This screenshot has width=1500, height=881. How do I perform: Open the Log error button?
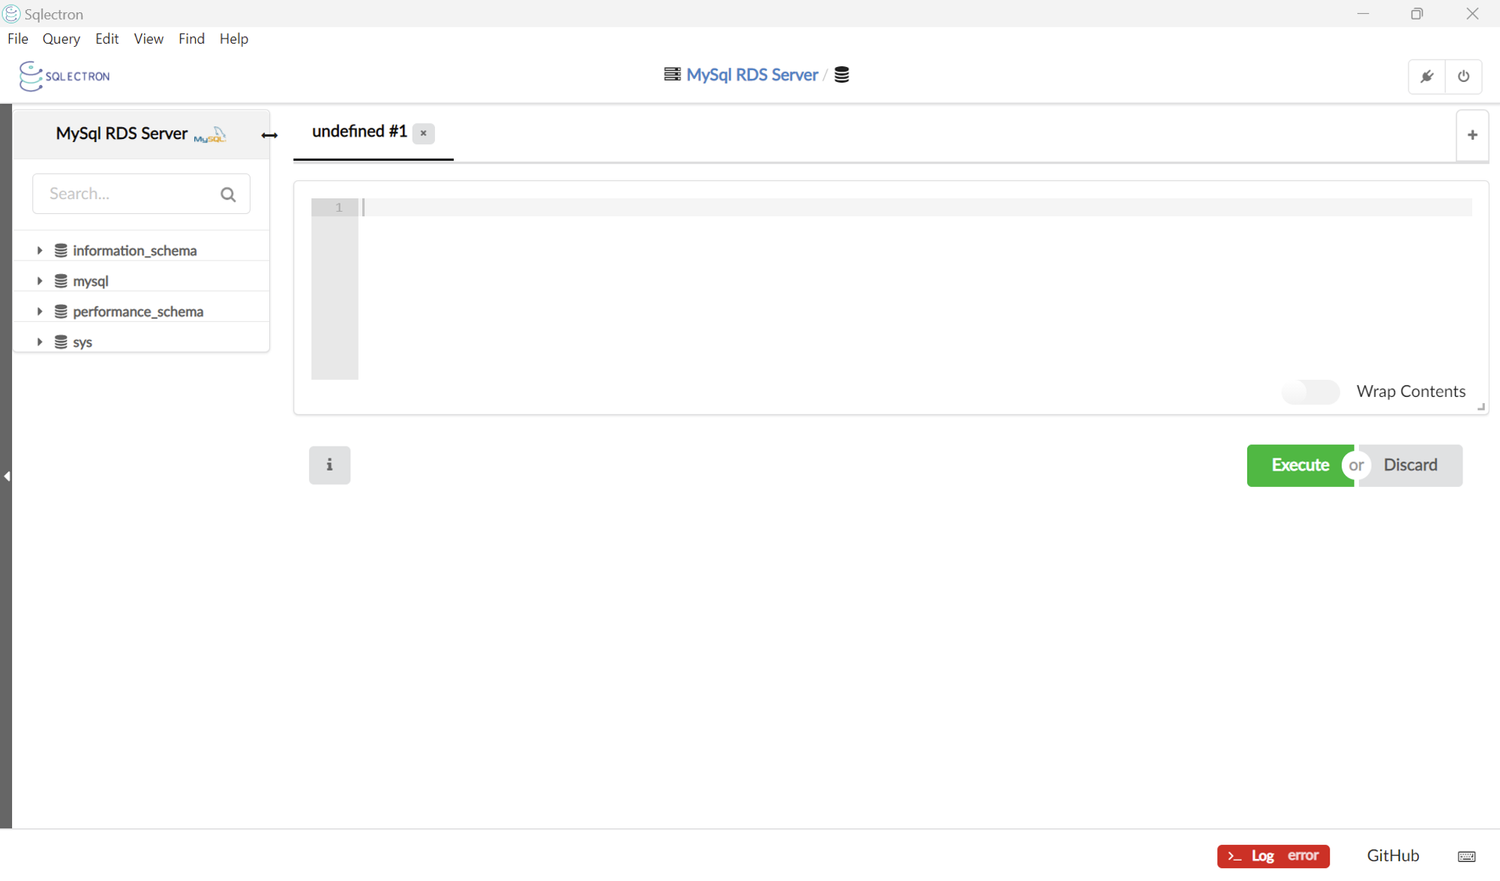tap(1273, 856)
